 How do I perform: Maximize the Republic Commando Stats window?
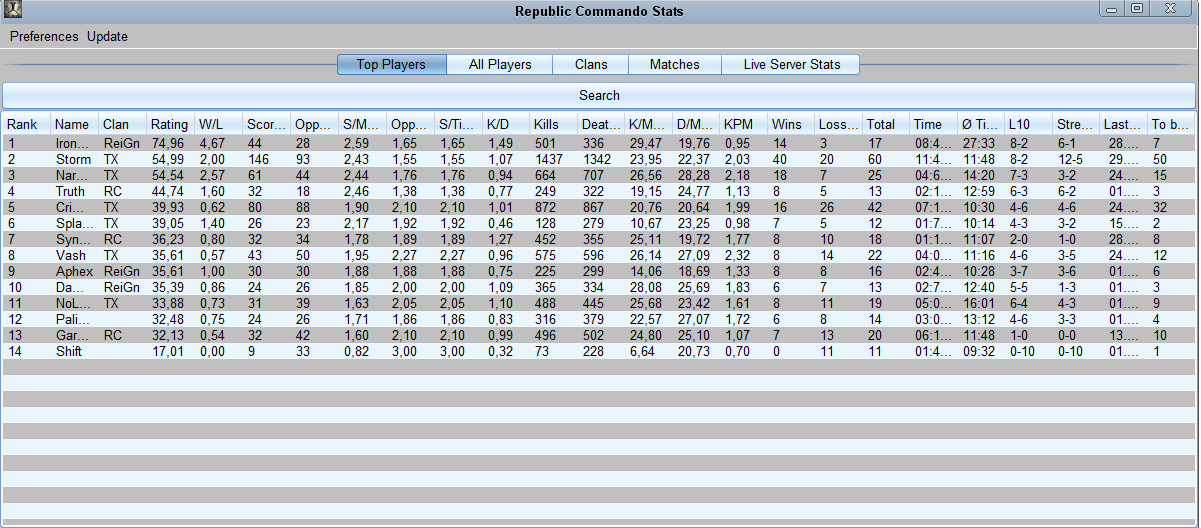pyautogui.click(x=1137, y=9)
